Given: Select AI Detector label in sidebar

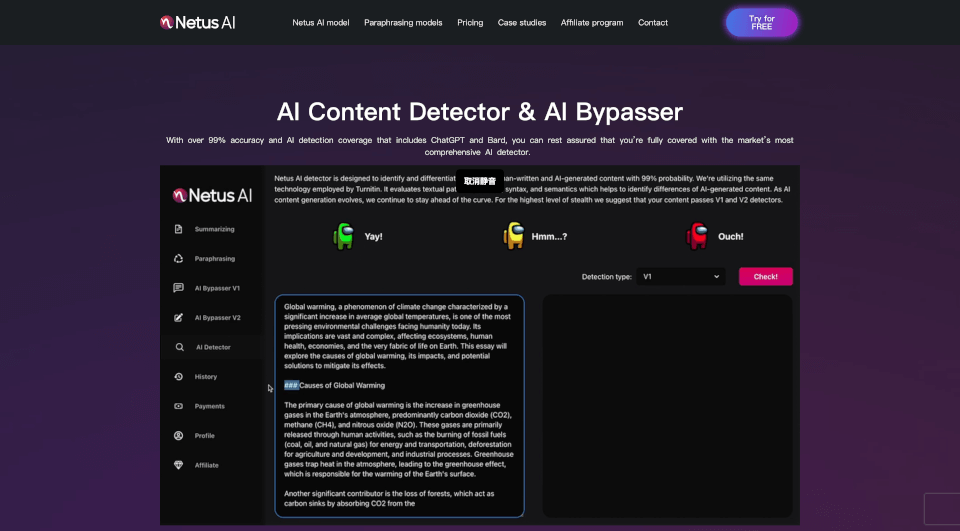Looking at the screenshot, I should click(x=213, y=347).
